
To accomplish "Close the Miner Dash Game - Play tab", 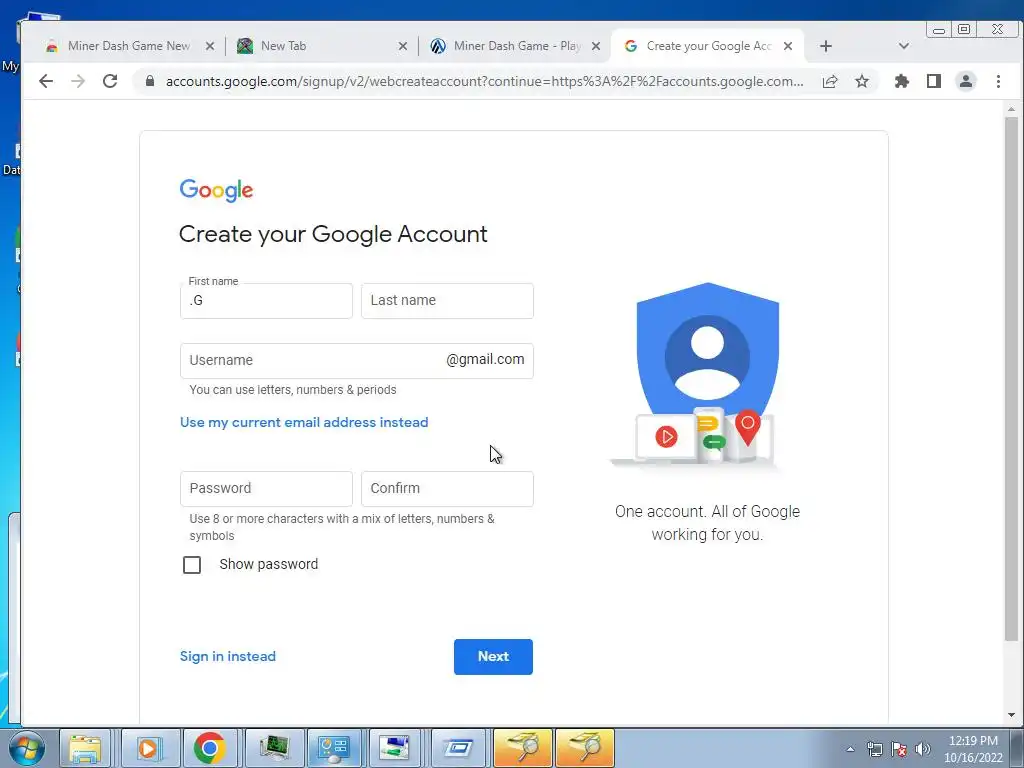I will tap(596, 46).
